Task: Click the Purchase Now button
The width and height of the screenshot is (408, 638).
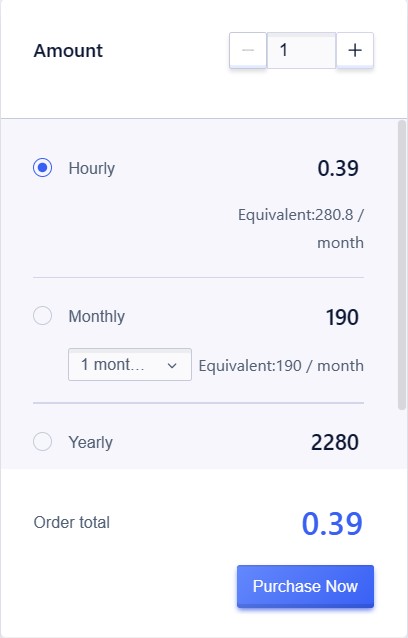Action: pos(305,586)
